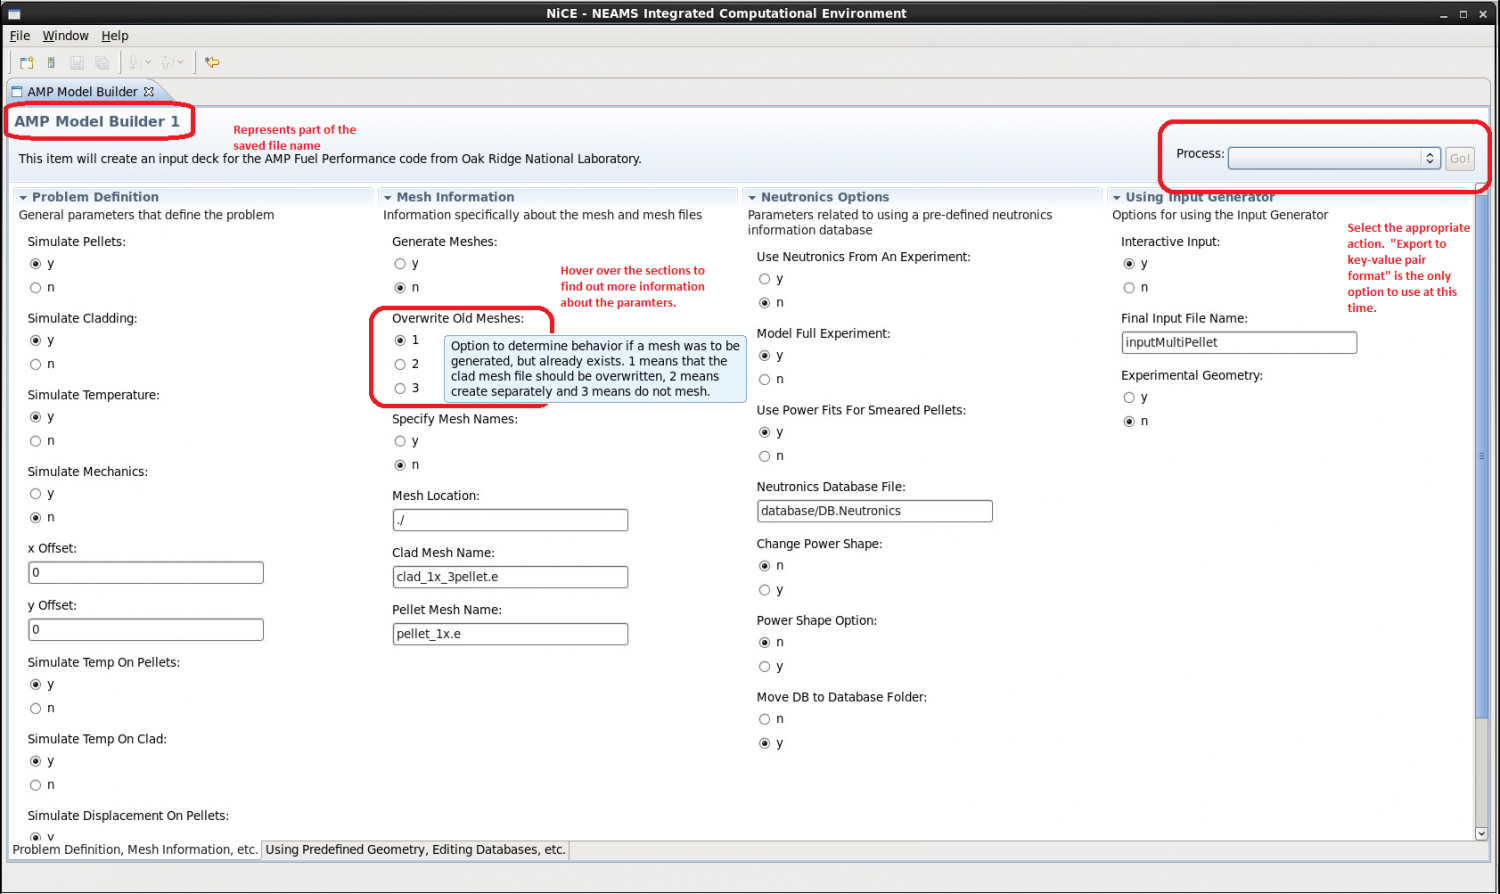Close the AMP Model Builder tab
The height and width of the screenshot is (894, 1500).
click(x=149, y=91)
